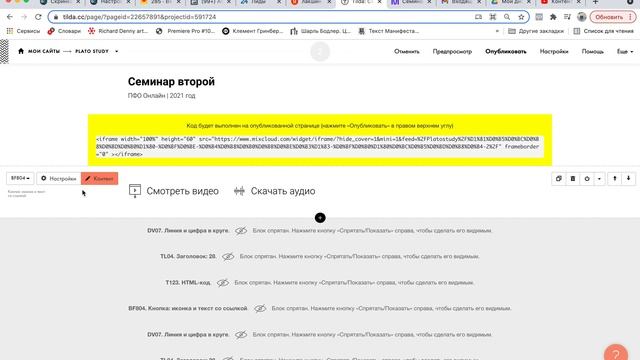Image resolution: width=640 pixels, height=360 pixels.
Task: Open the Список для чтения reading list
Action: (x=604, y=31)
